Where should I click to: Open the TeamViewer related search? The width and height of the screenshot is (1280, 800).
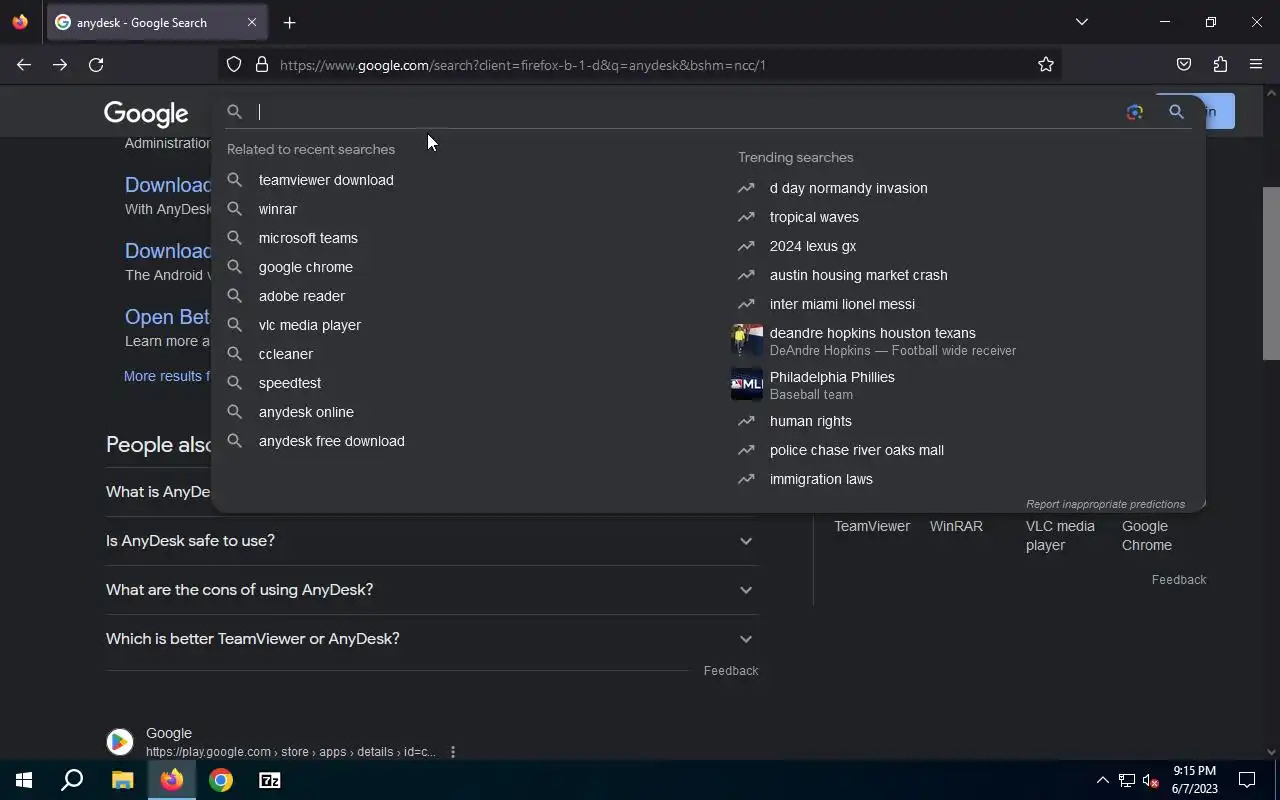tap(872, 526)
